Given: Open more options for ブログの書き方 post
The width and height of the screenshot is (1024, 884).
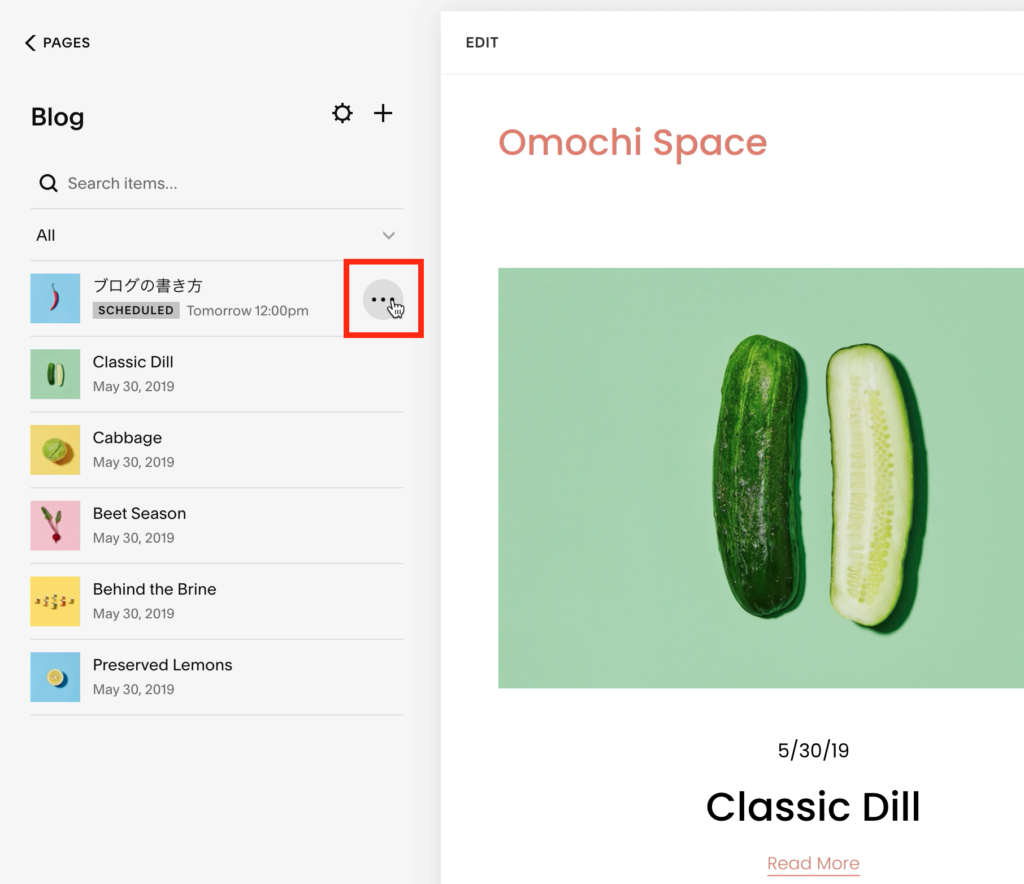Looking at the screenshot, I should tap(383, 300).
